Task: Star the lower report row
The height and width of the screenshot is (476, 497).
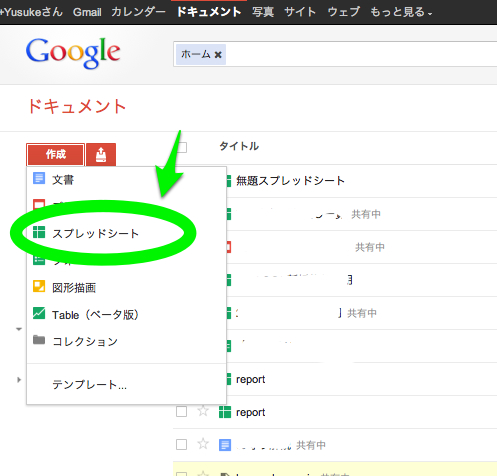Action: (203, 411)
